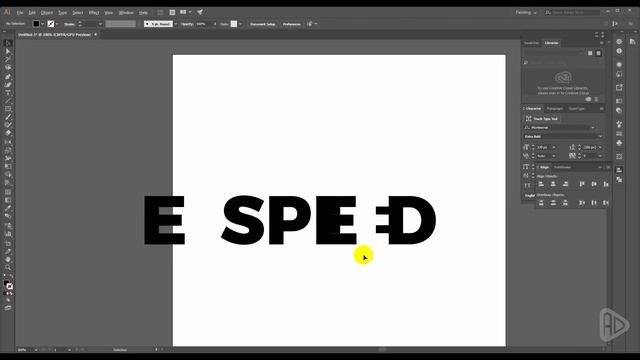Open the graphic Style dropdown

(x=240, y=24)
